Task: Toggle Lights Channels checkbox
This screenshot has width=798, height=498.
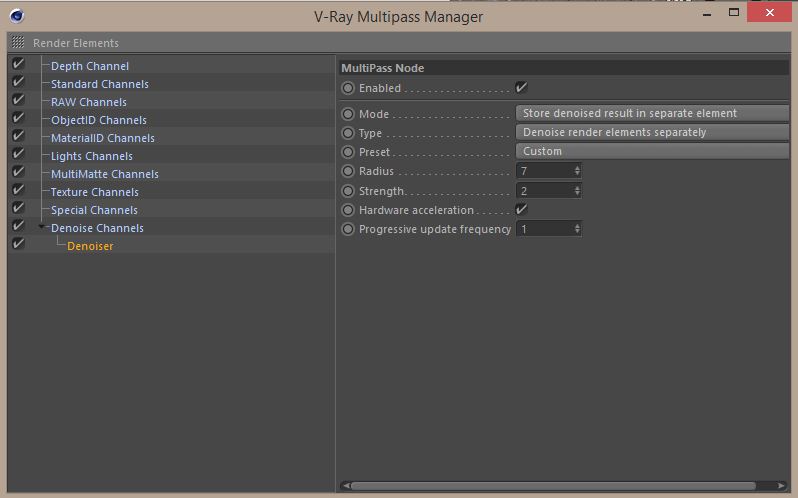Action: 18,154
